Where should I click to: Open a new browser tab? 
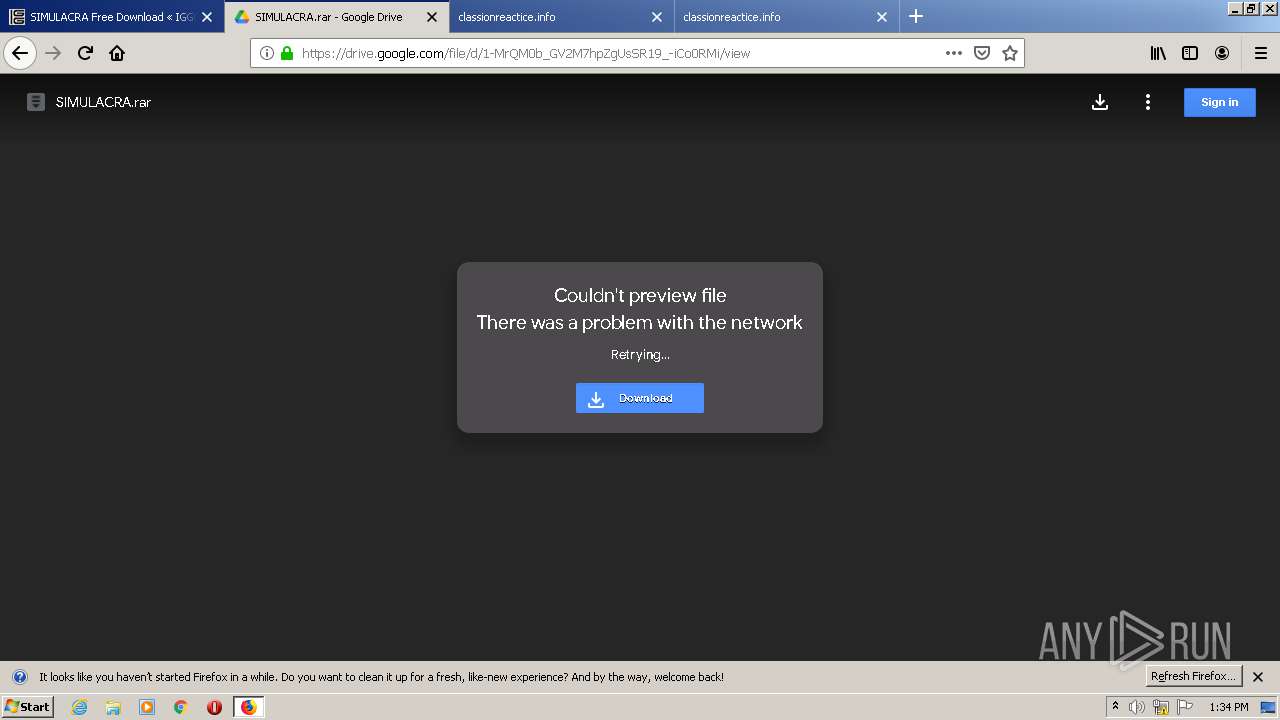pos(916,16)
